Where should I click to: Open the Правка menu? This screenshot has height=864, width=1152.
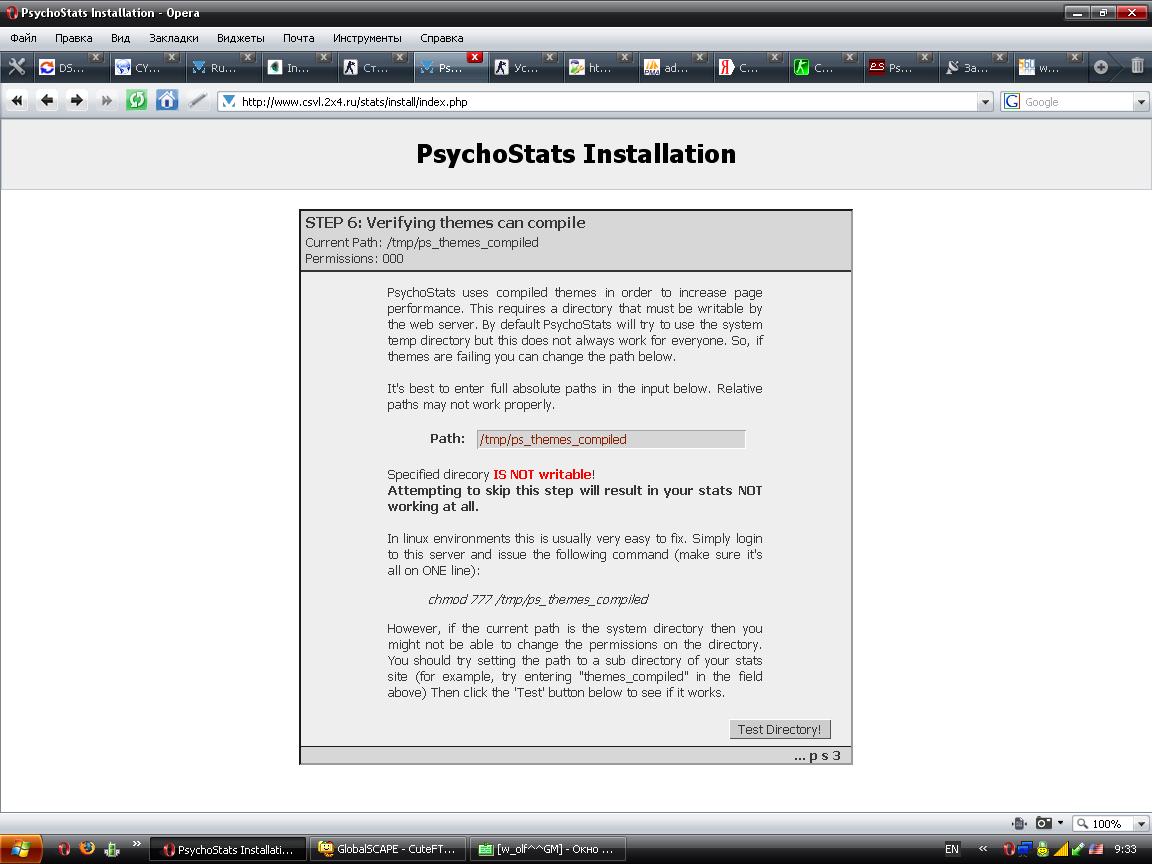point(73,38)
